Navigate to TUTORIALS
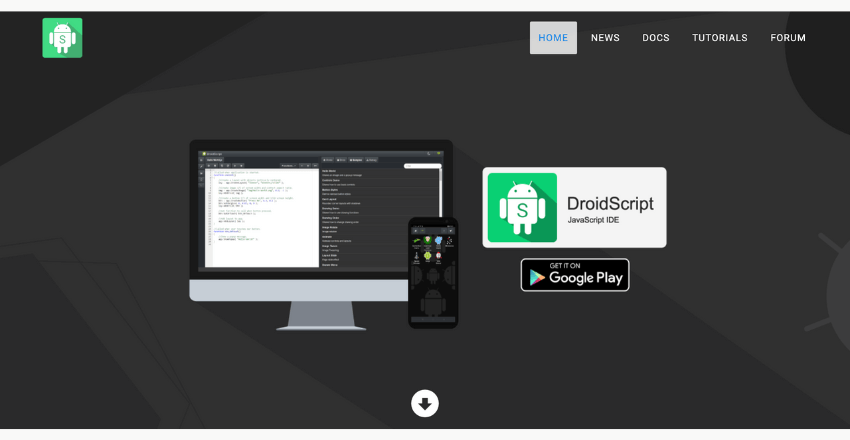The height and width of the screenshot is (440, 850). 719,38
